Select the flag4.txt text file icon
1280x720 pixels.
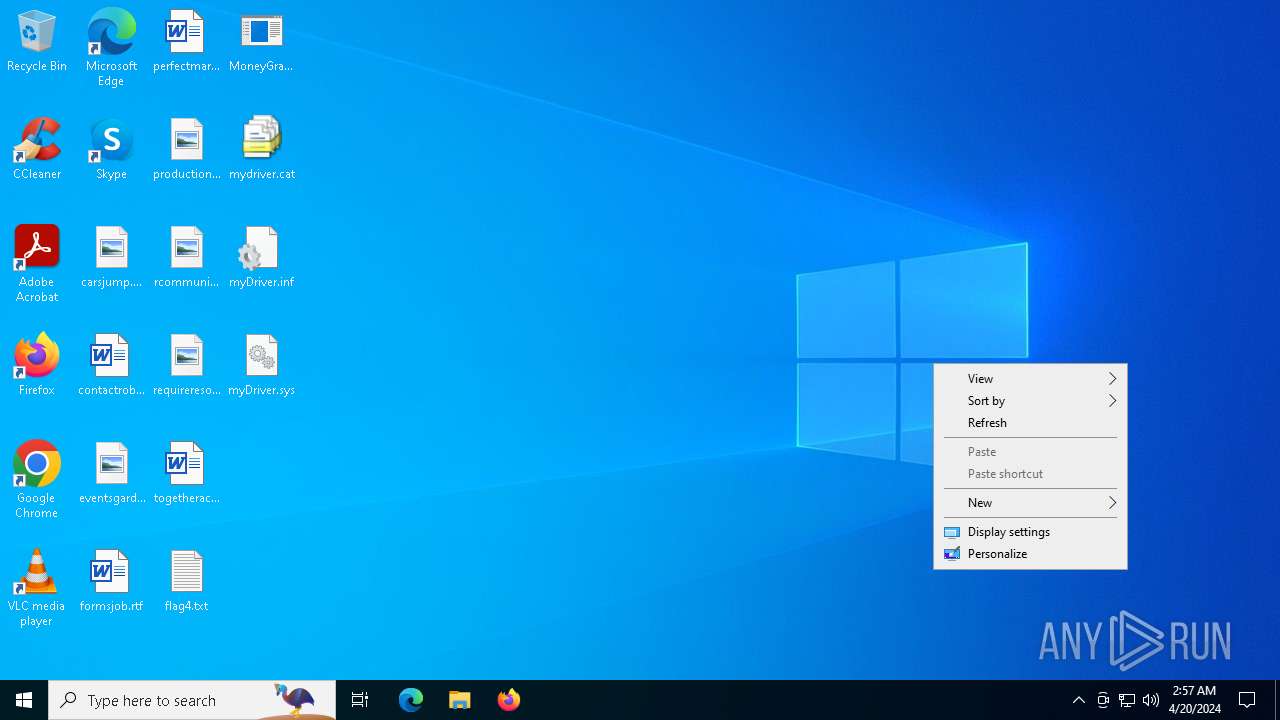point(186,582)
